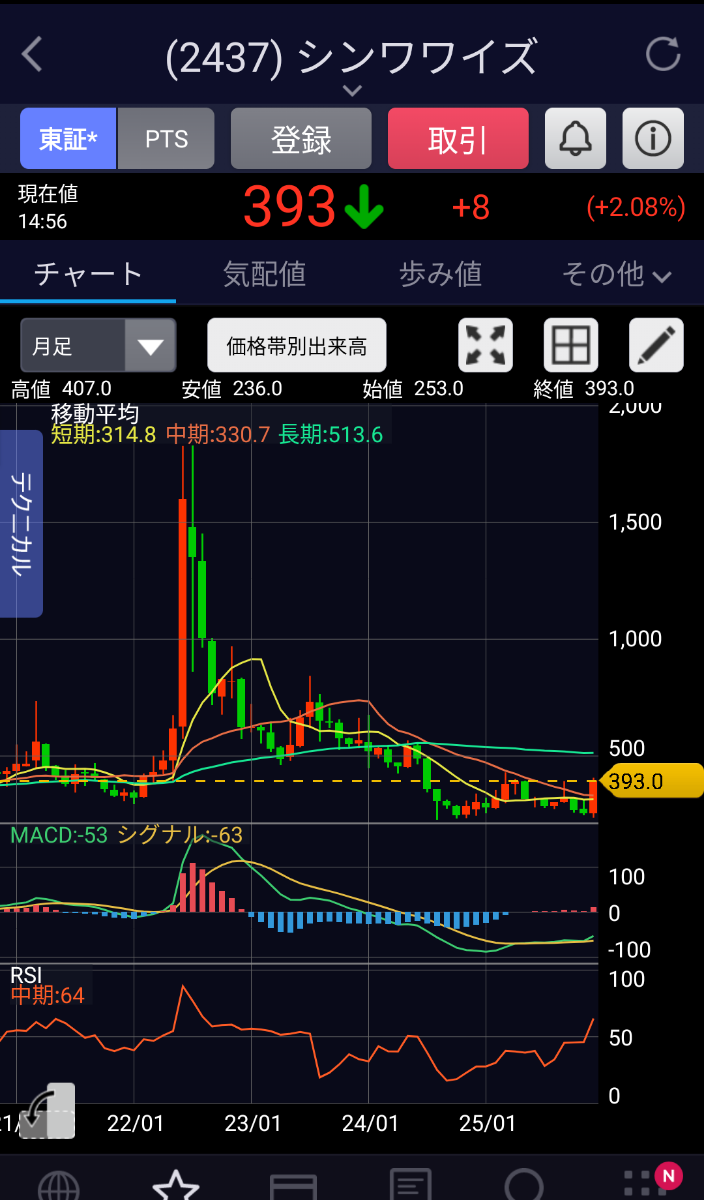The width and height of the screenshot is (704, 1200).
Task: Switch market to 東証
Action: [68, 139]
